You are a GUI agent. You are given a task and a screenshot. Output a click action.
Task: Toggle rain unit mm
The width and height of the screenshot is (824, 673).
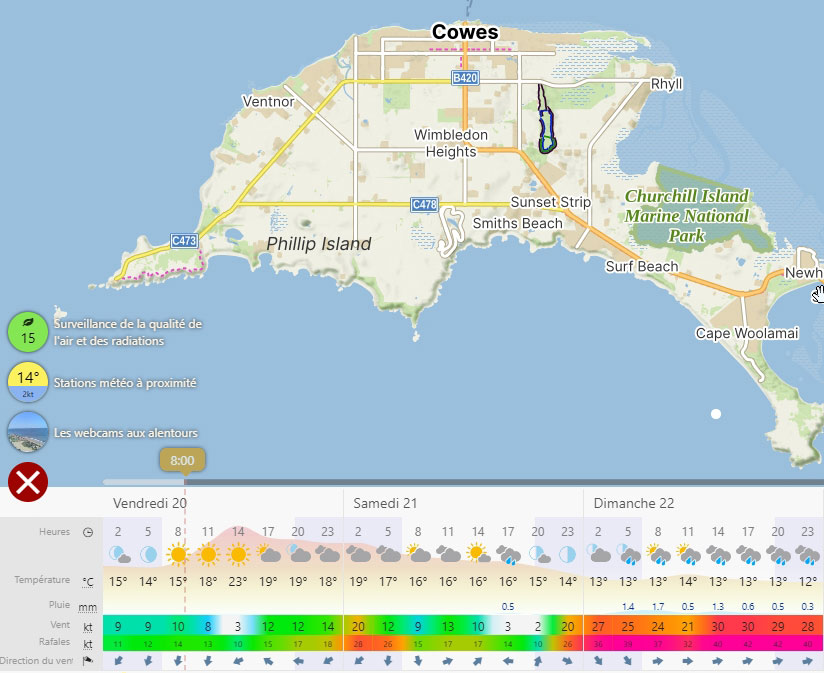(88, 606)
